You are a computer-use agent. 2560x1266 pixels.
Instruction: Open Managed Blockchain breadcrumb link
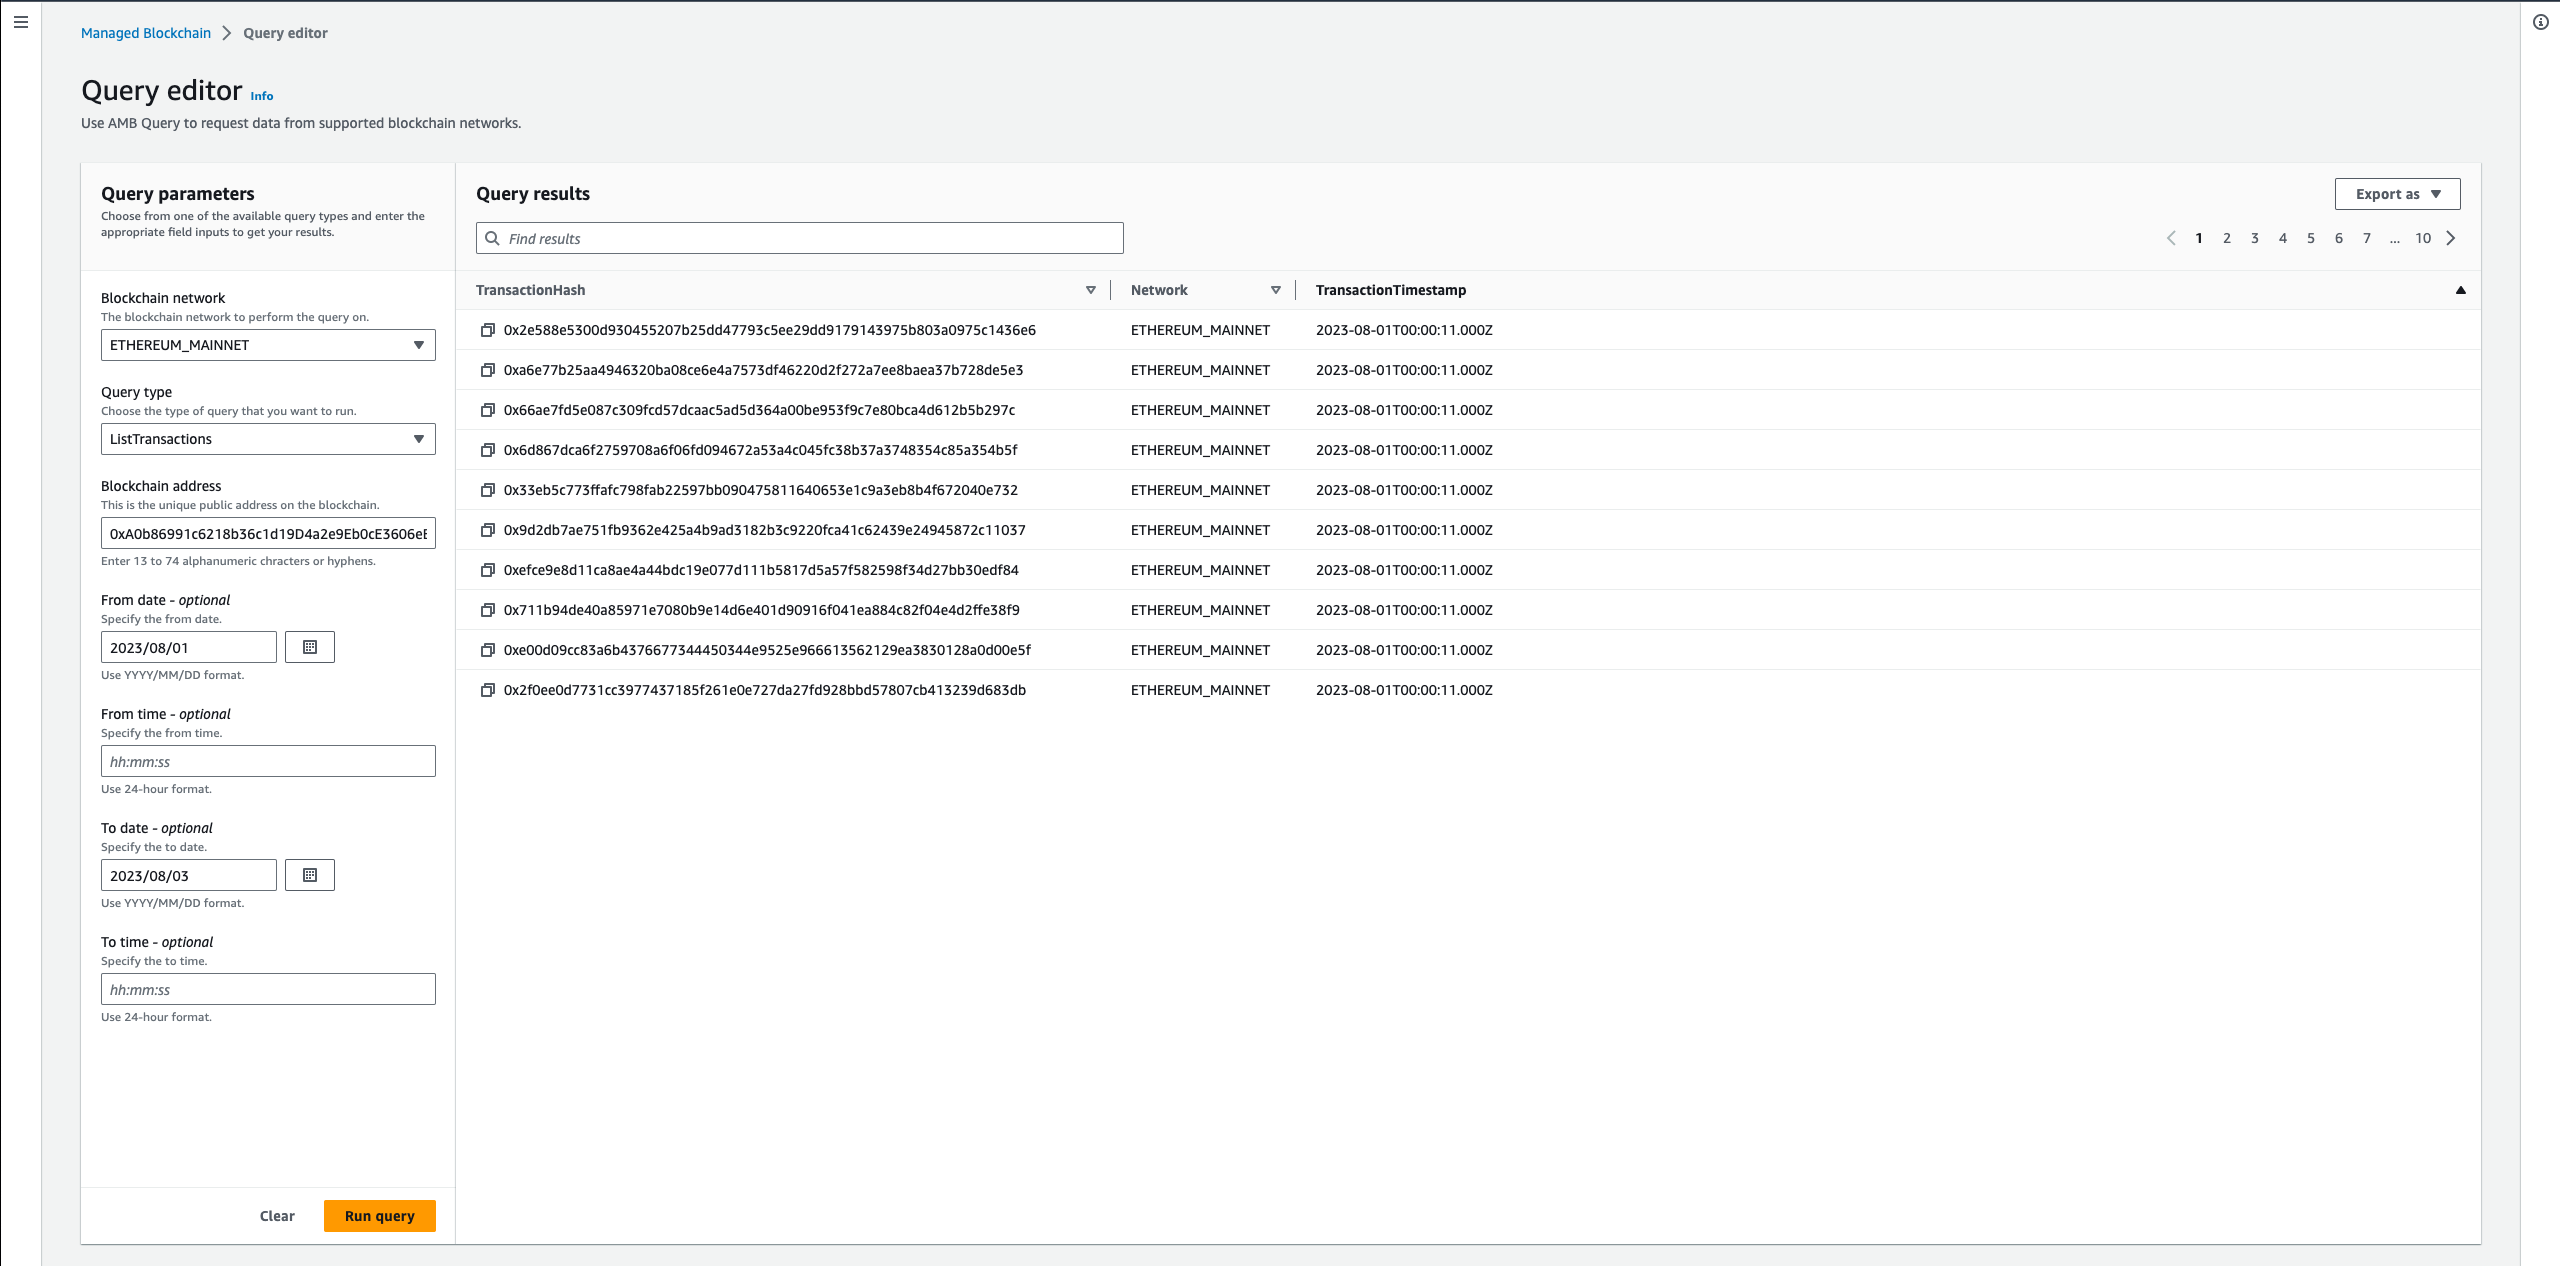(146, 33)
